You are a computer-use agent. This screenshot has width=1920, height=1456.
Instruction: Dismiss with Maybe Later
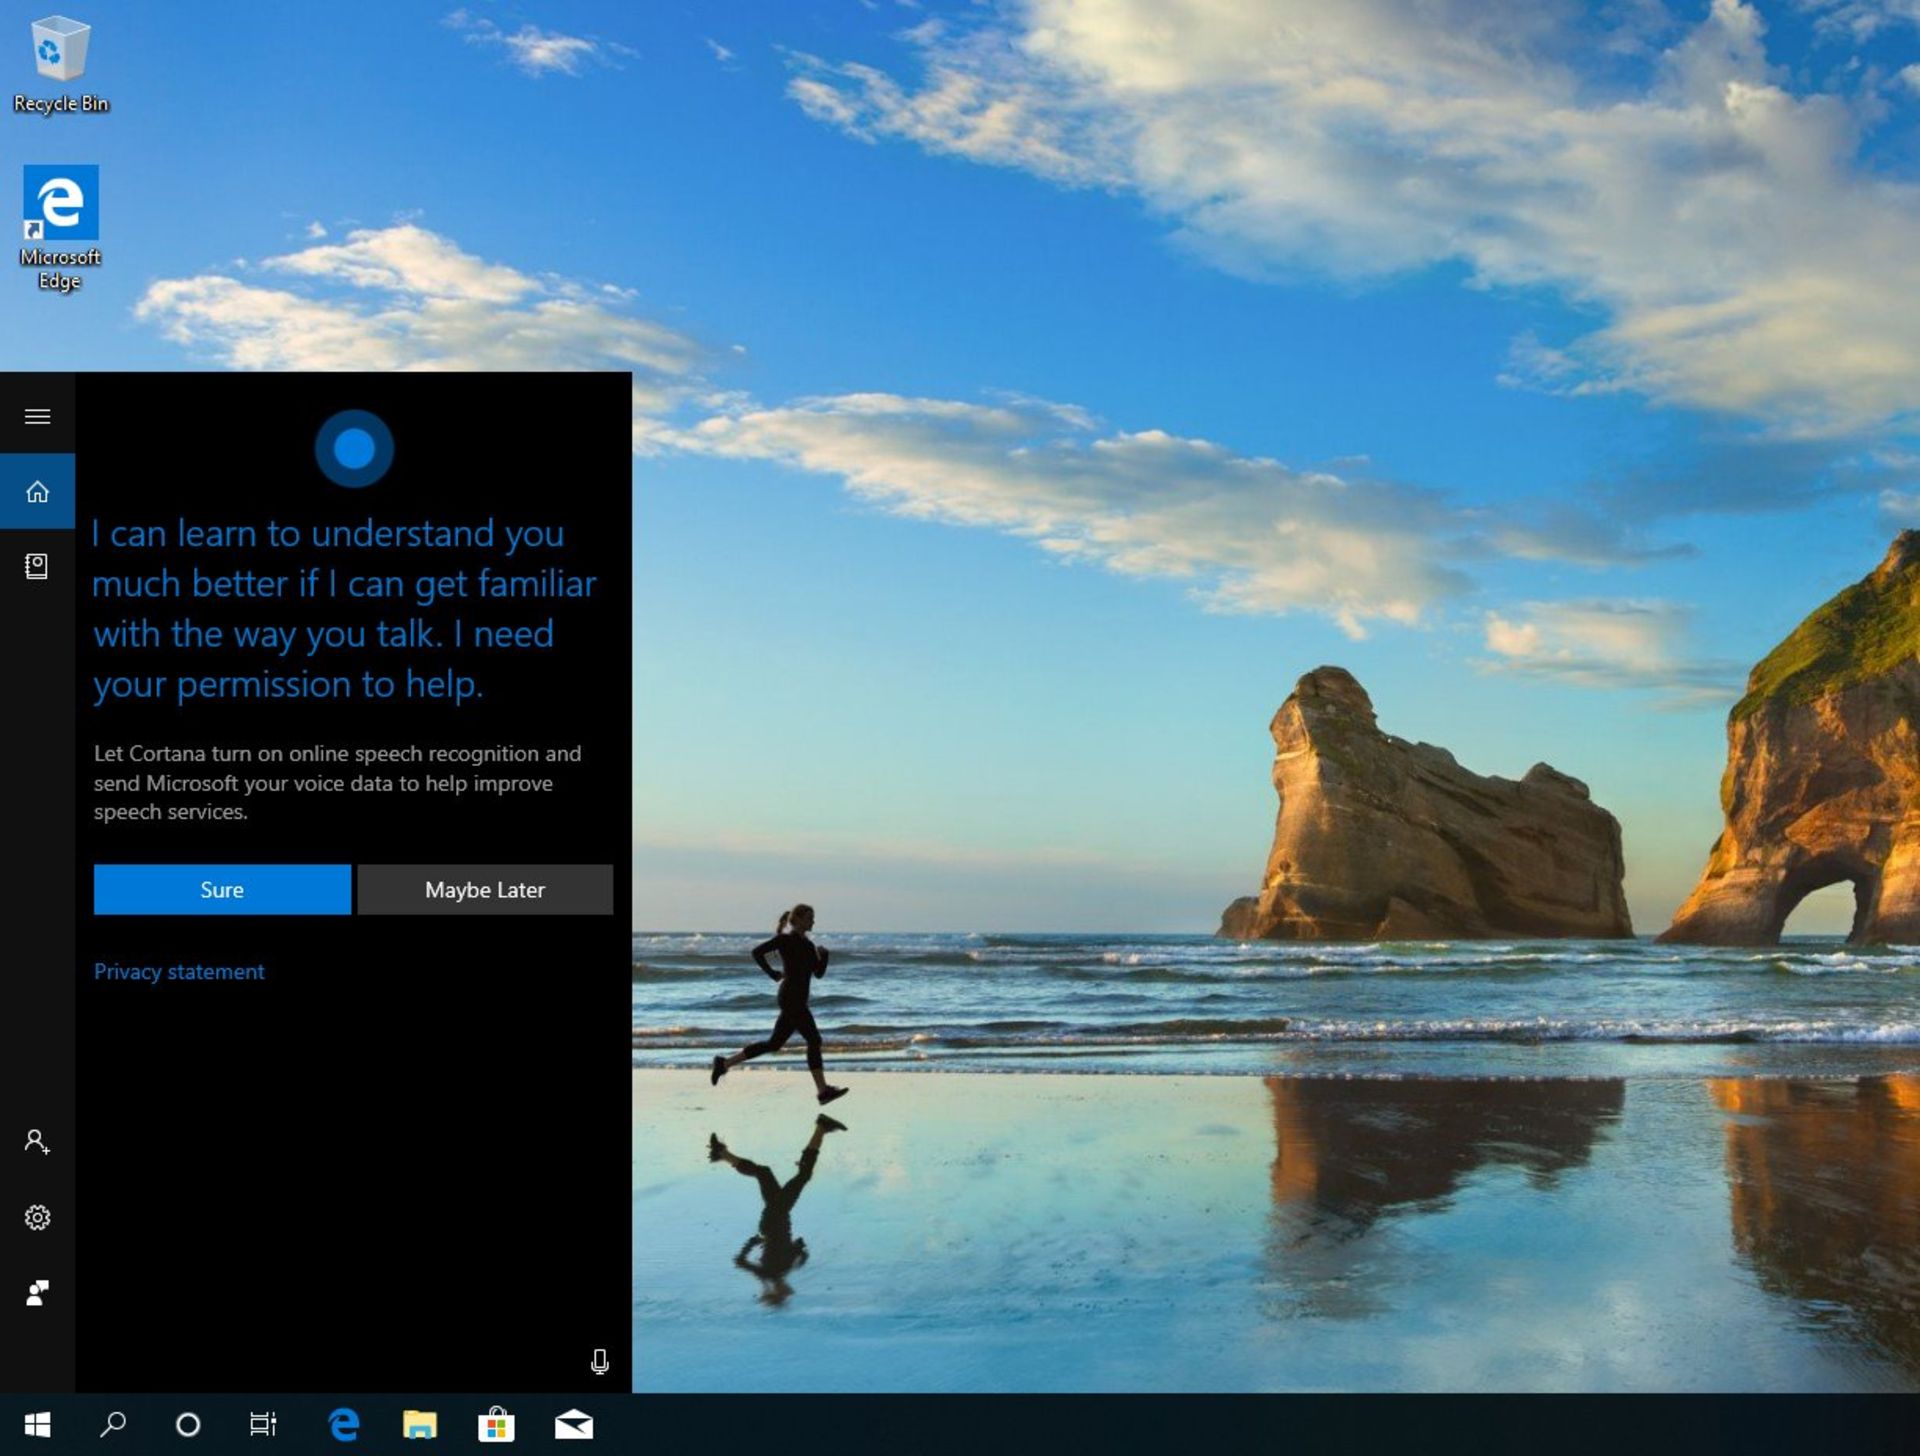click(485, 889)
